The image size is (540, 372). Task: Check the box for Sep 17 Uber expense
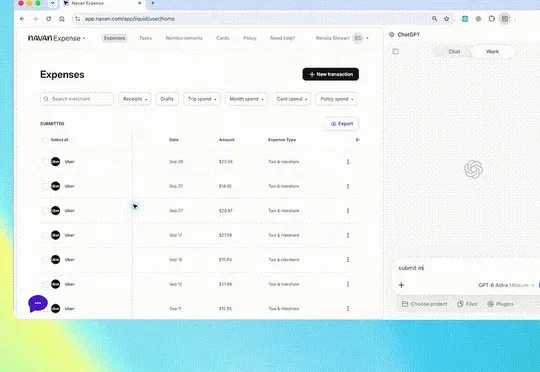pos(45,235)
